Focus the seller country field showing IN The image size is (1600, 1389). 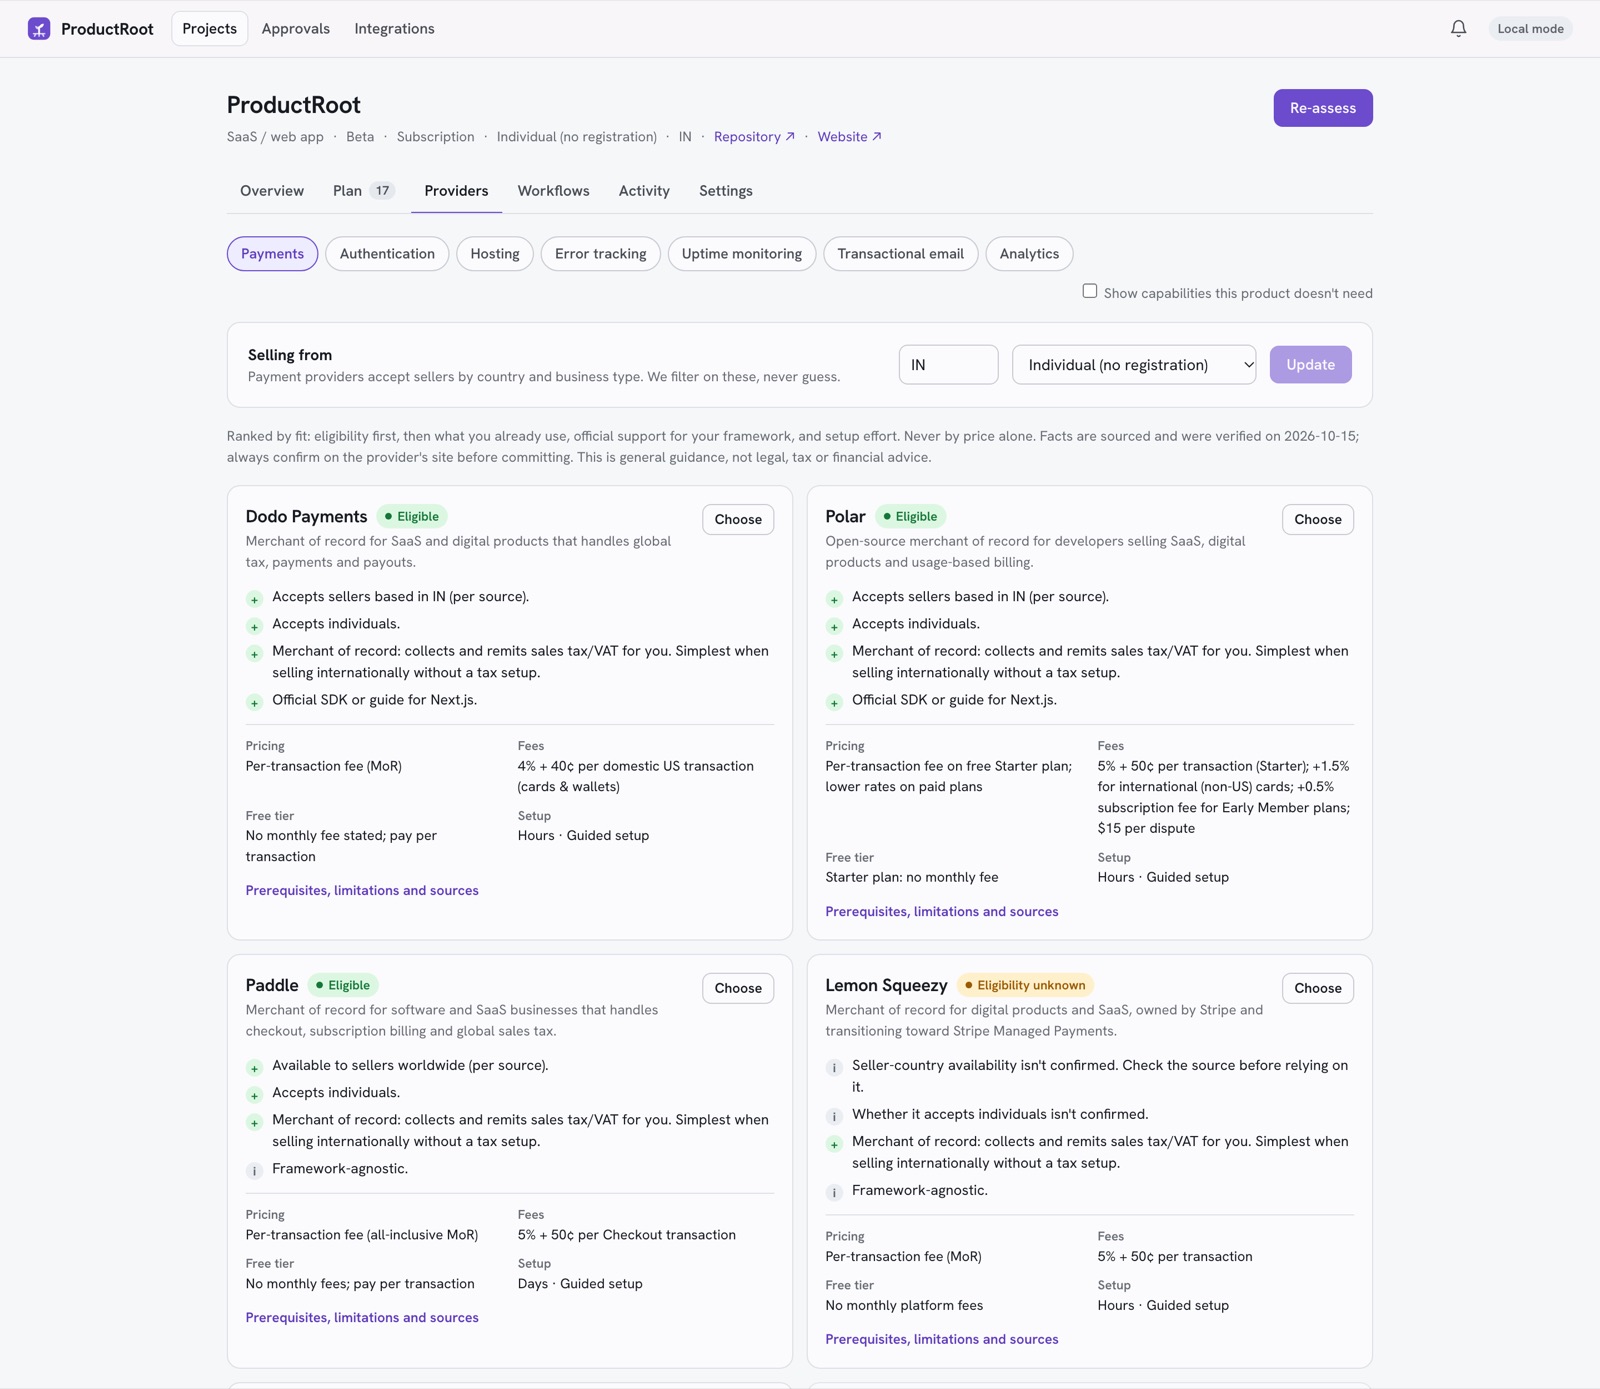pyautogui.click(x=948, y=365)
